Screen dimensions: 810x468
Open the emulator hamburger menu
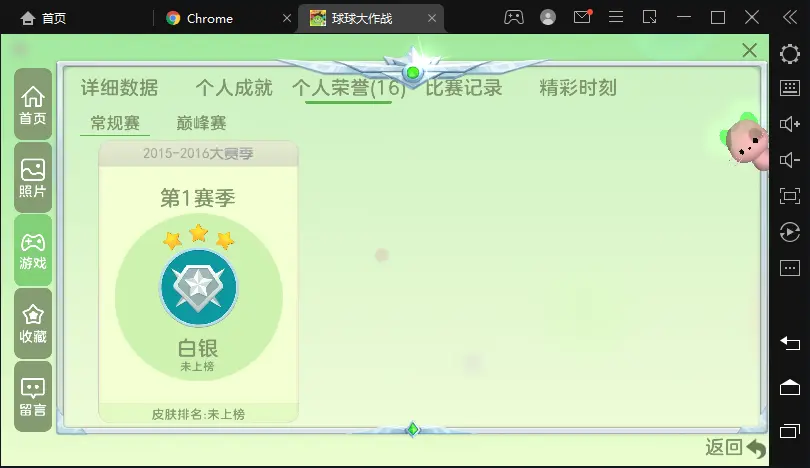pyautogui.click(x=616, y=18)
